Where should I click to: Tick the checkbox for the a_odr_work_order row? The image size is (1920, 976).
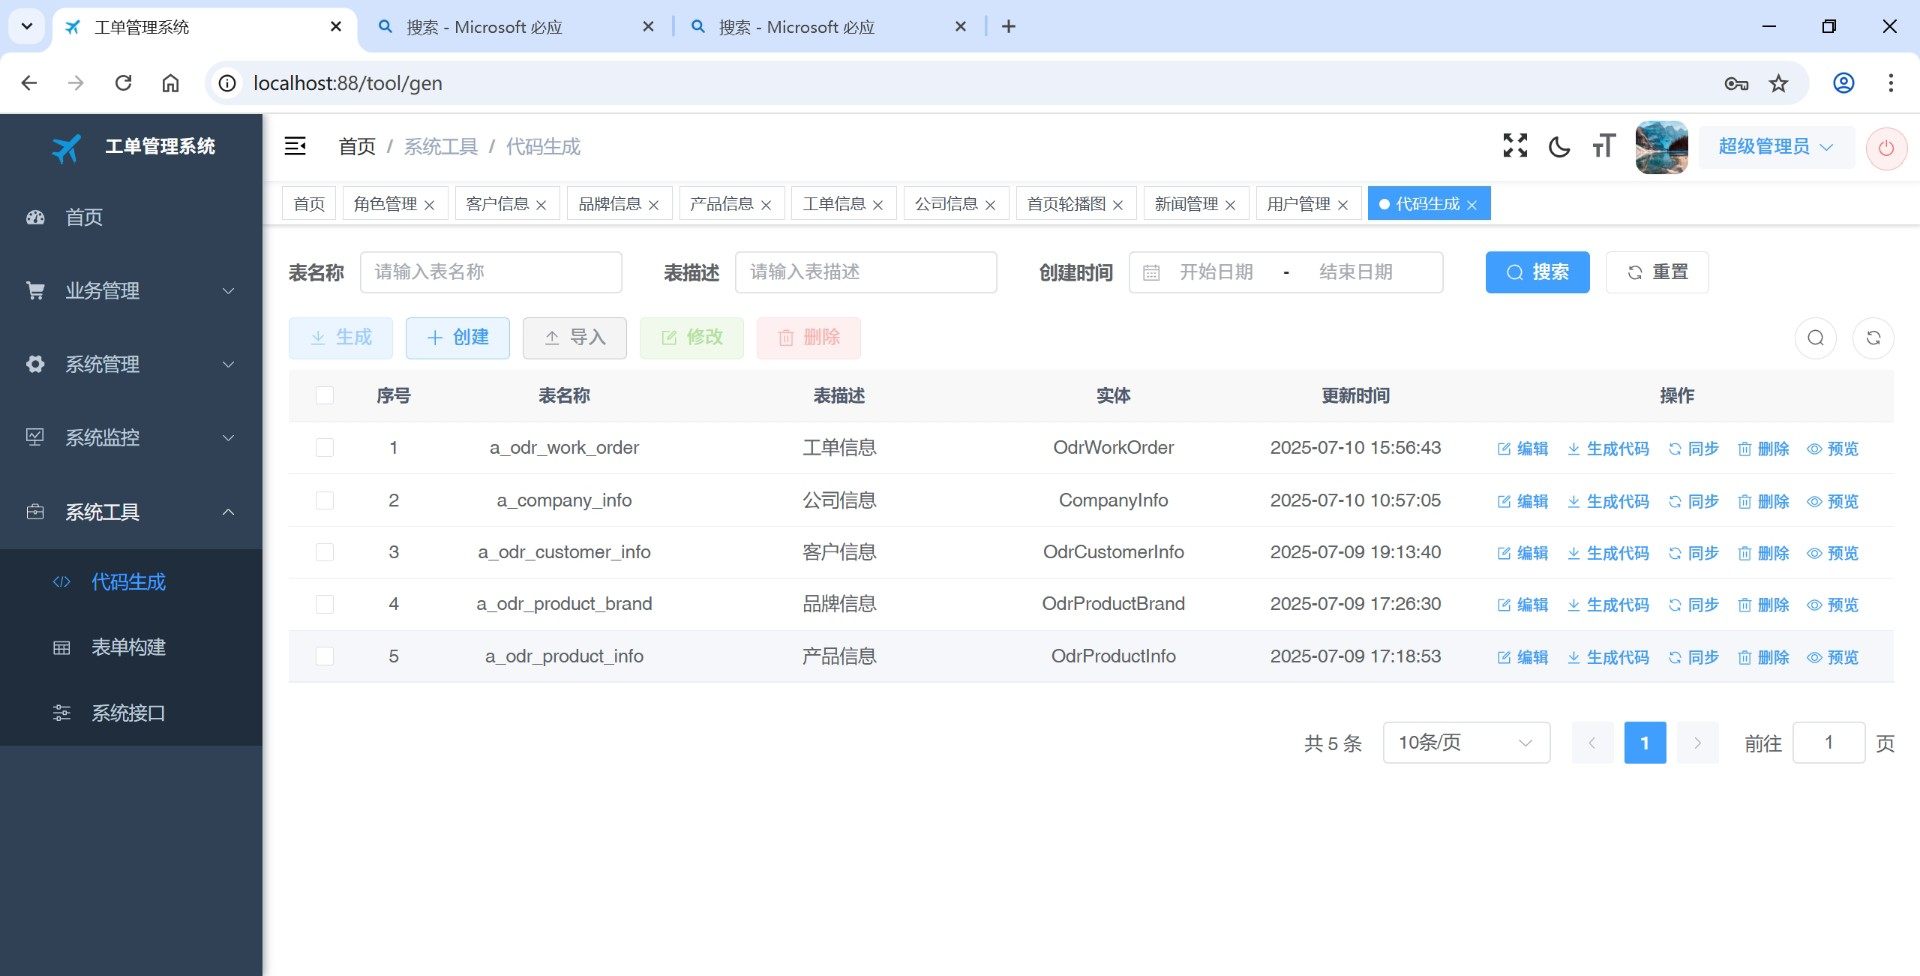pyautogui.click(x=325, y=448)
